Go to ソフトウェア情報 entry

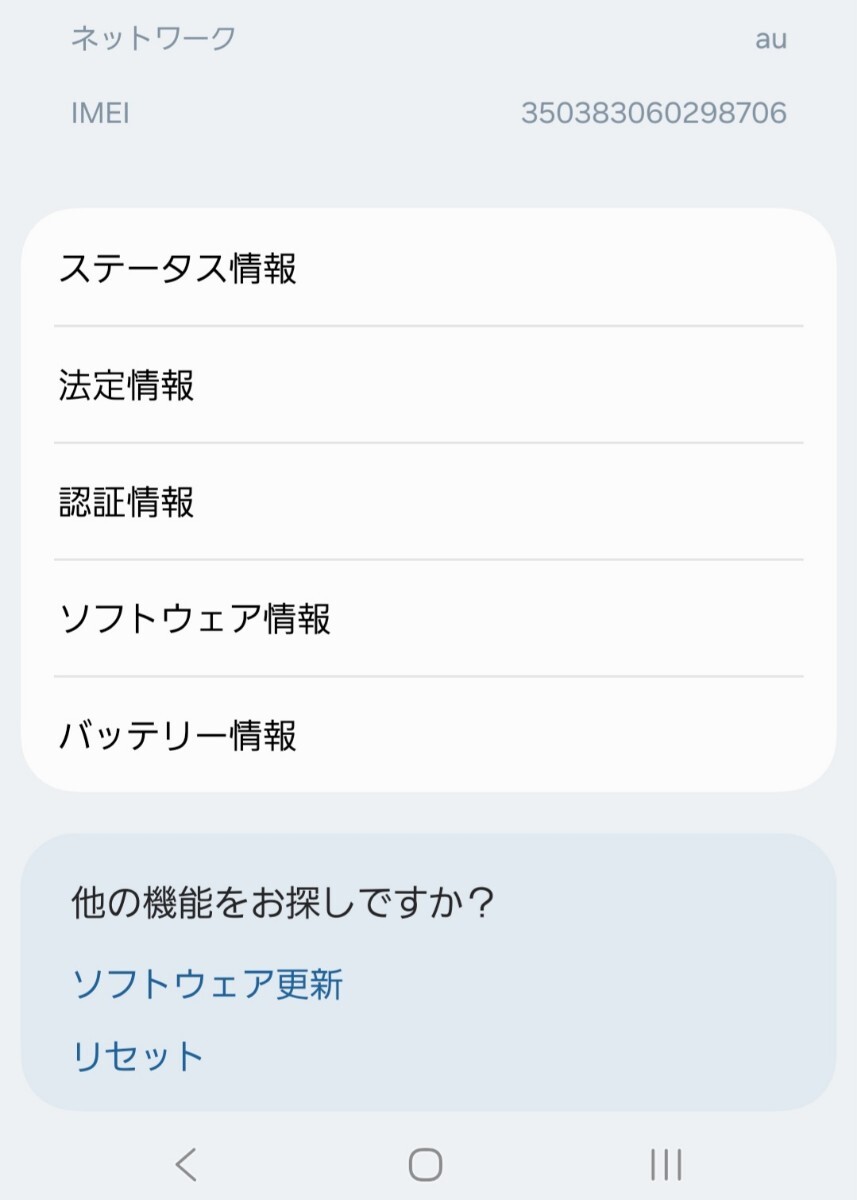[x=428, y=619]
